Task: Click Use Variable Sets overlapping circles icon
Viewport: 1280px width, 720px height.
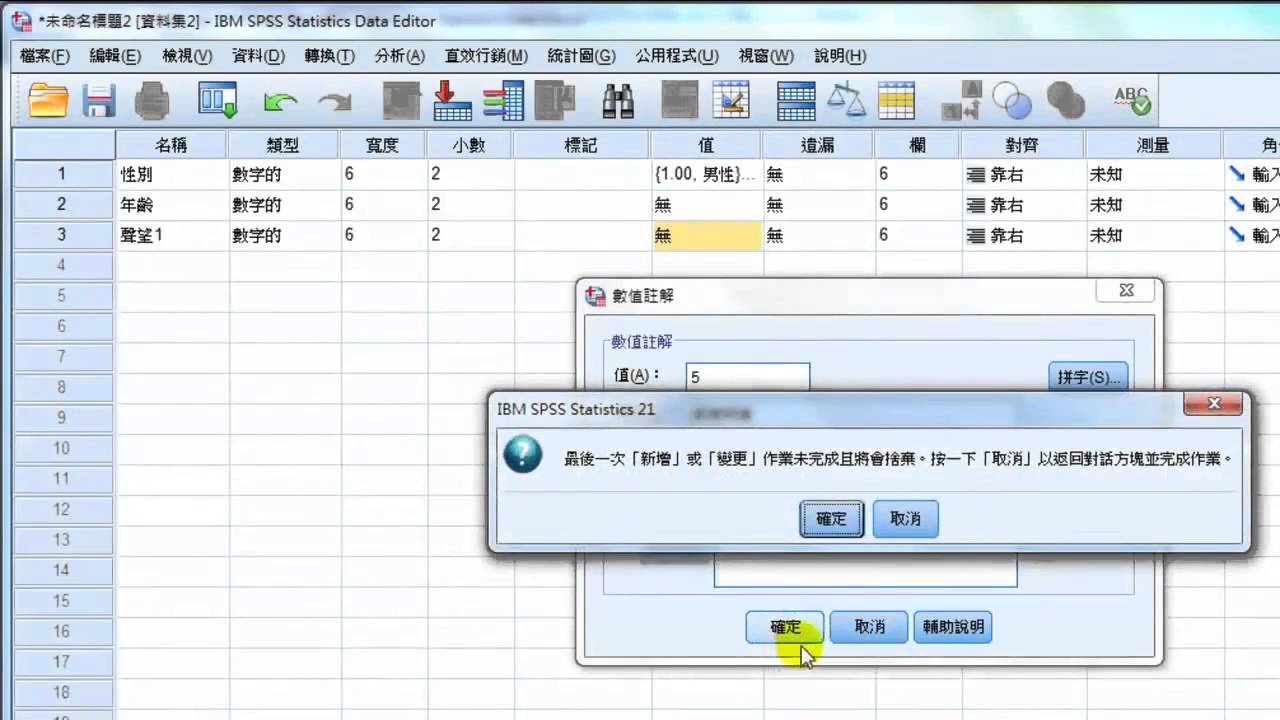Action: pyautogui.click(x=1012, y=101)
